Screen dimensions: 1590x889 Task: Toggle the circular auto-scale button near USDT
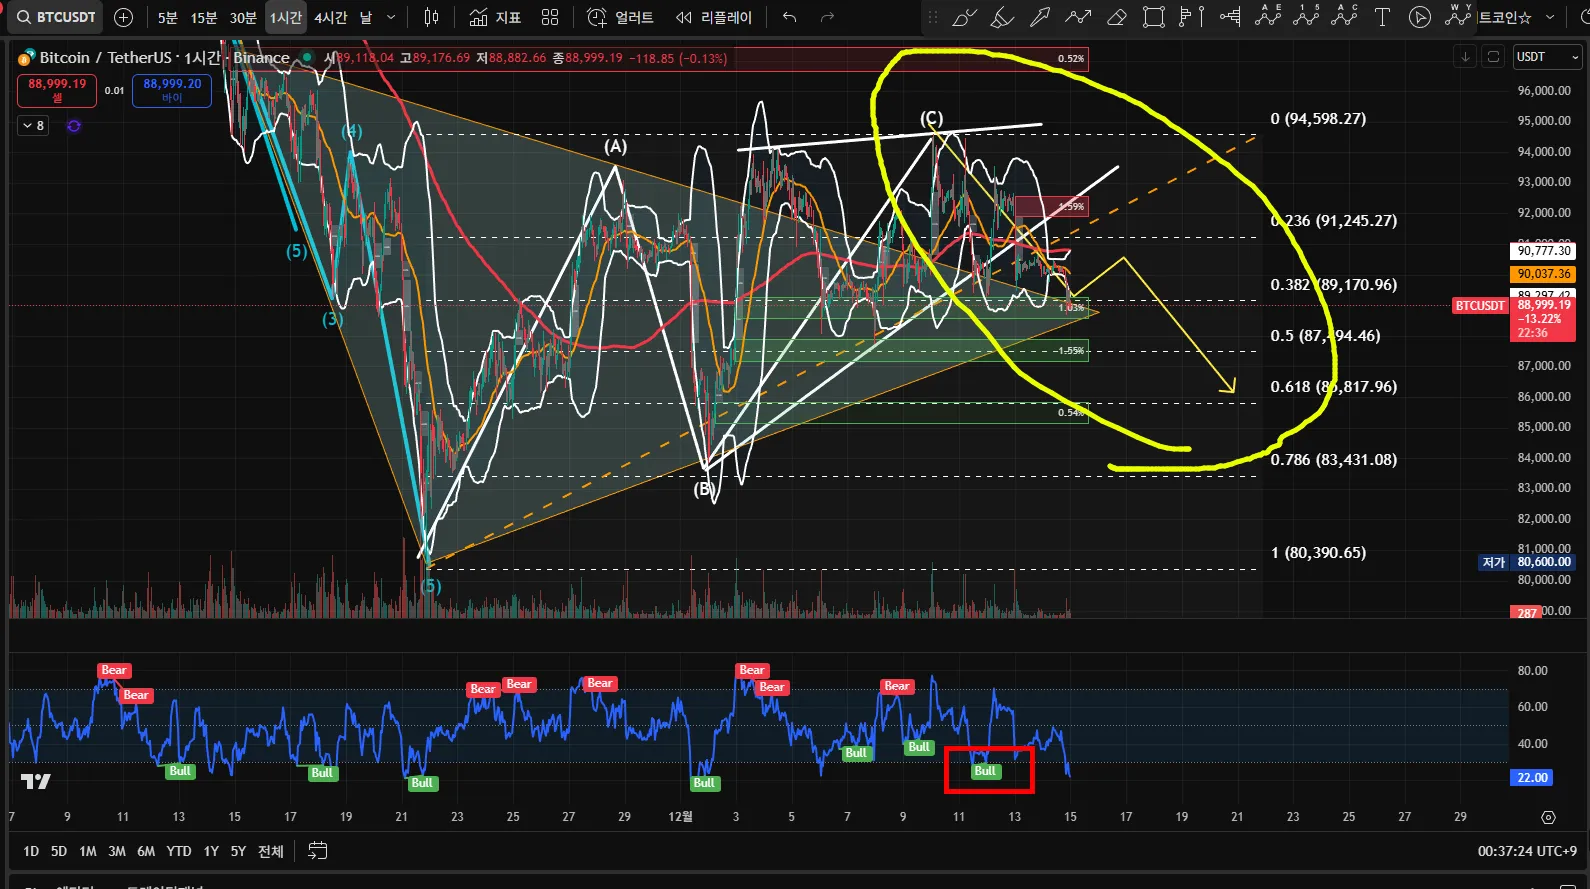(x=1493, y=57)
